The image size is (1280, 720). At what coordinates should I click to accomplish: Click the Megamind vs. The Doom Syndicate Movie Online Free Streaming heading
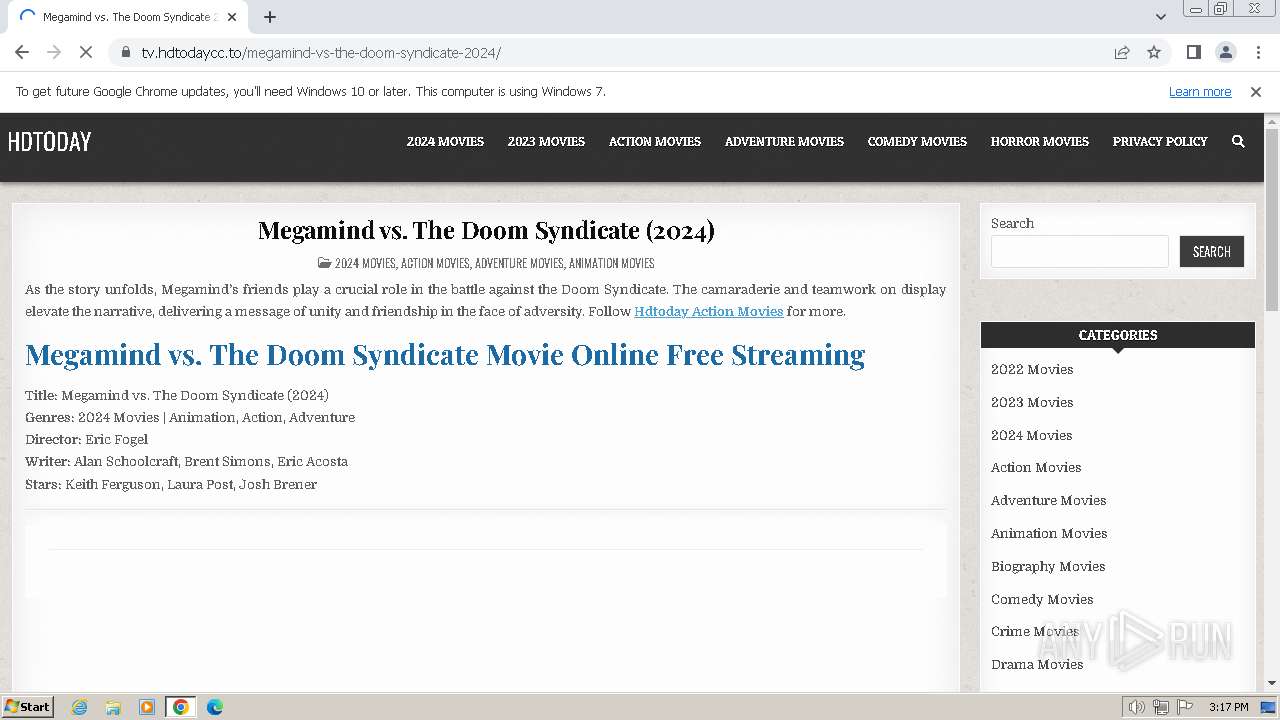(x=445, y=356)
